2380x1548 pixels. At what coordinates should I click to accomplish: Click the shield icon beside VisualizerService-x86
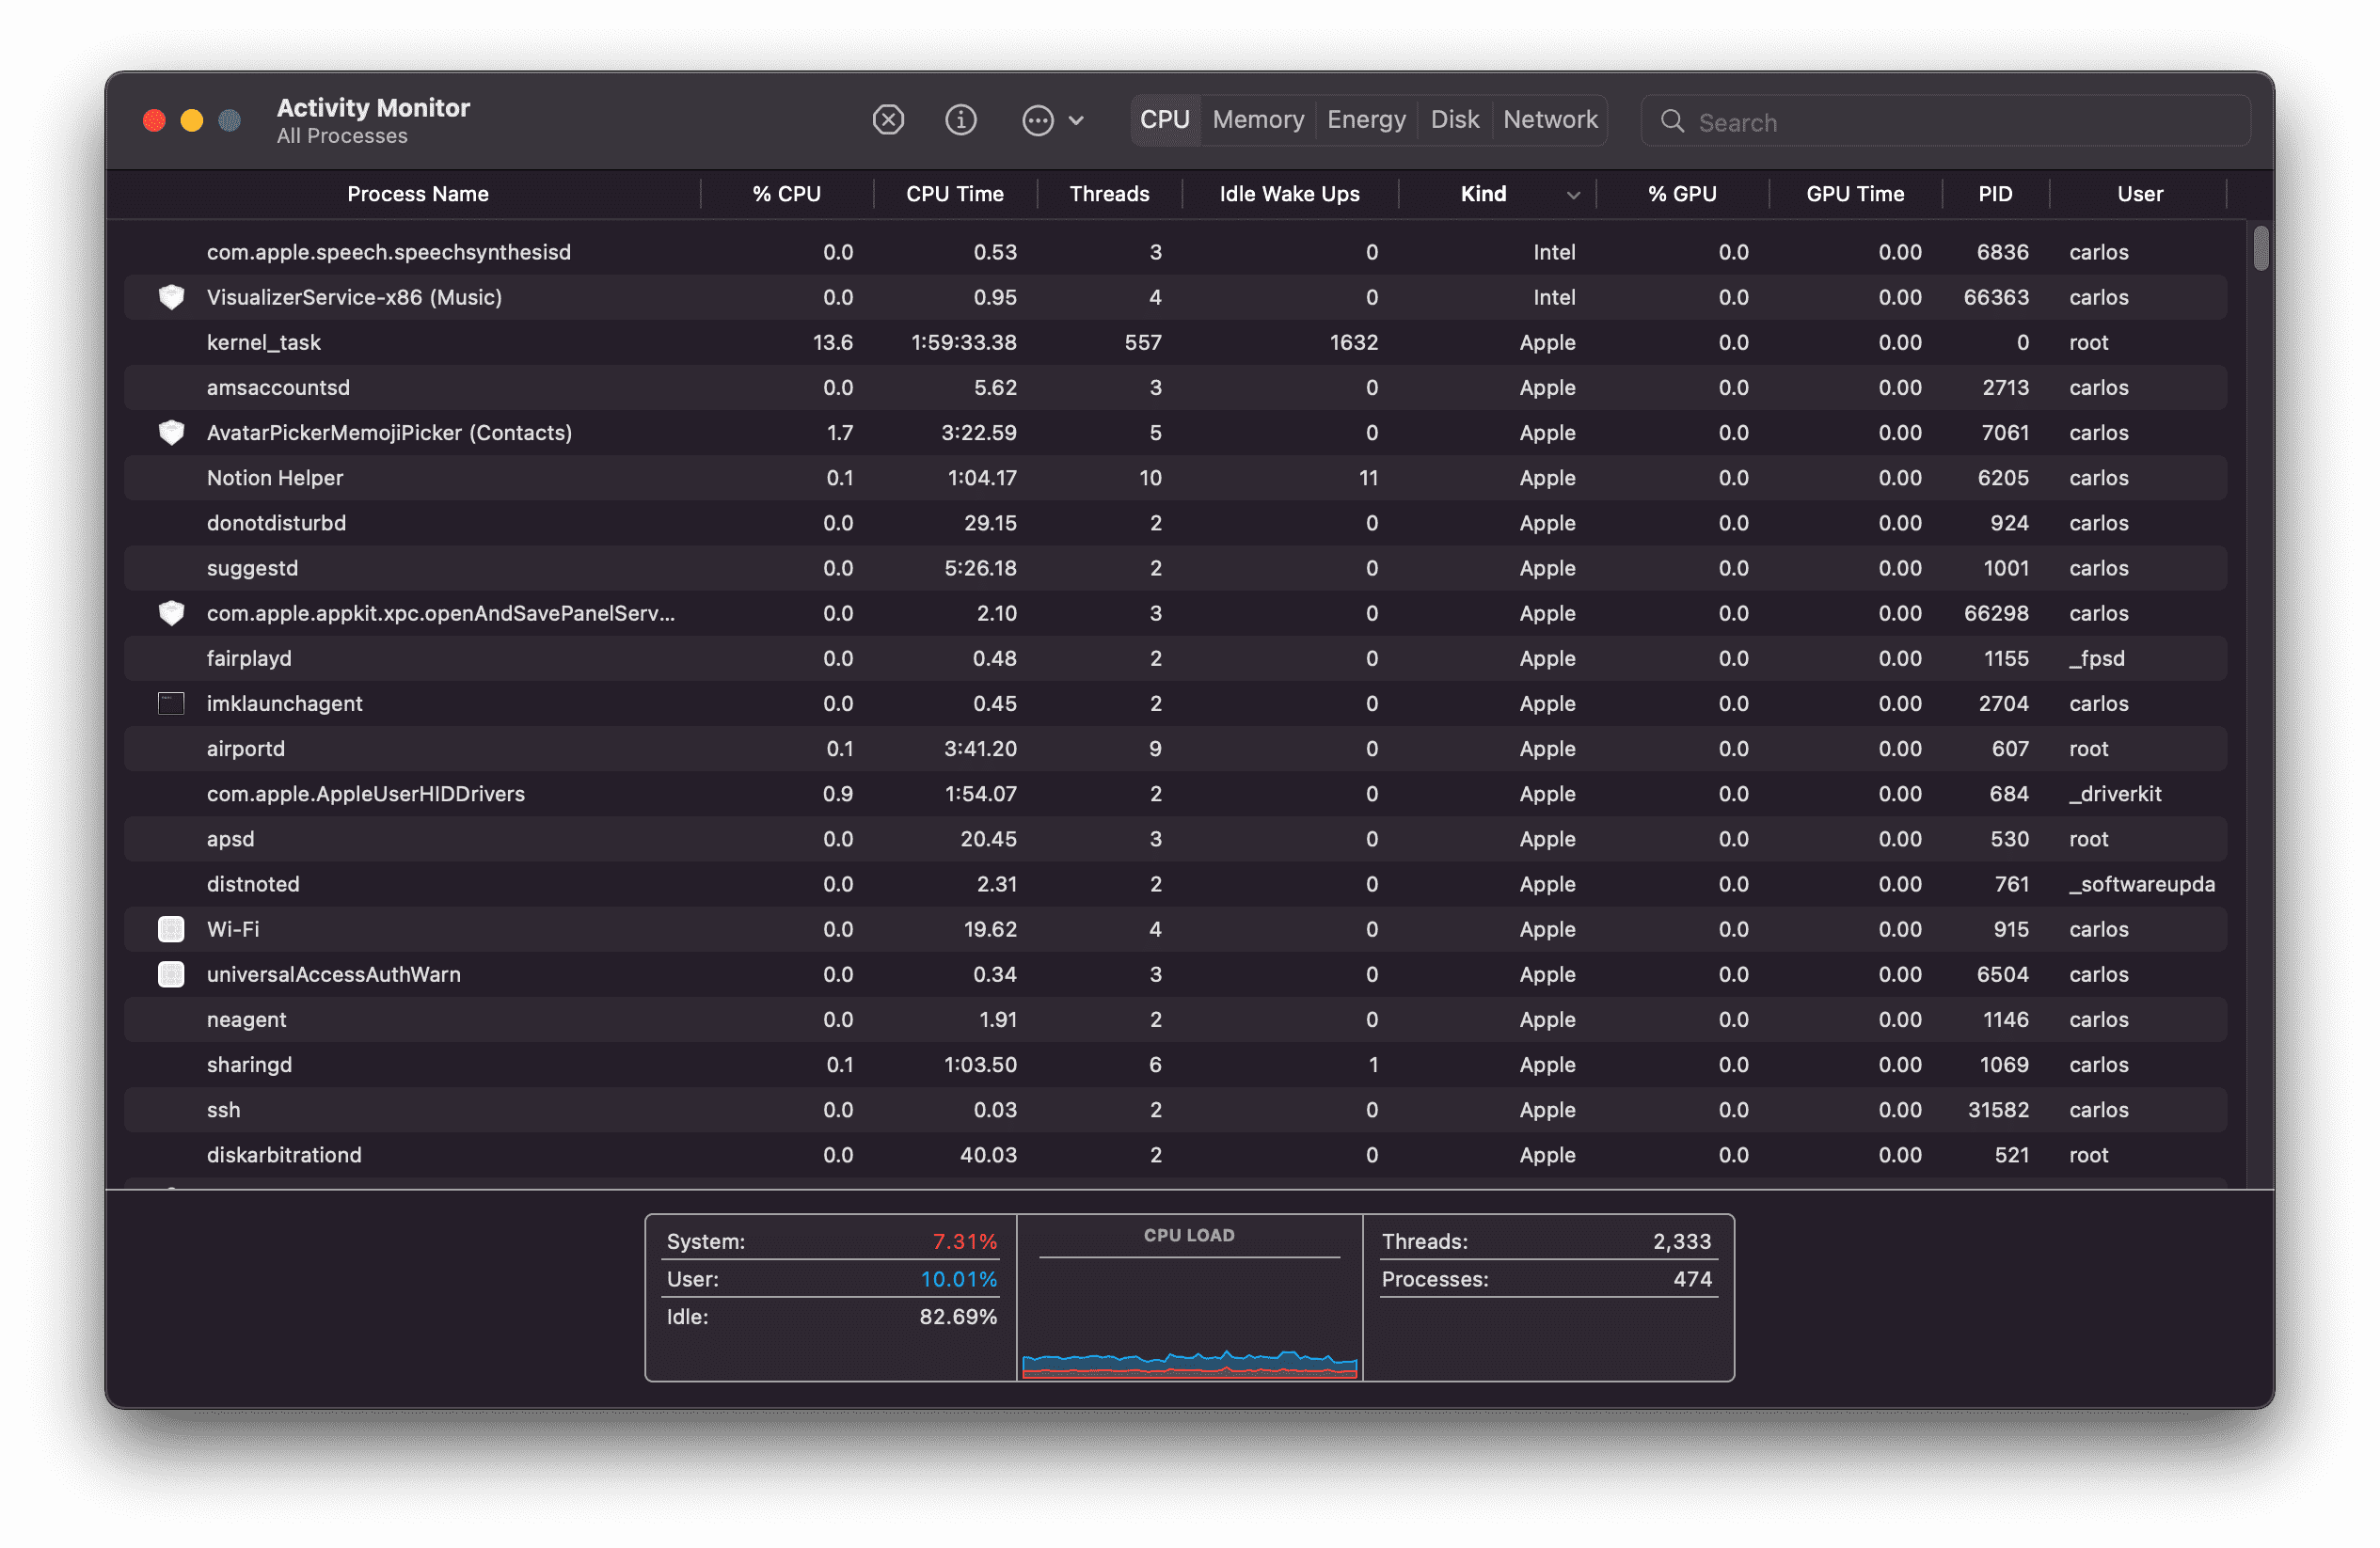tap(170, 296)
